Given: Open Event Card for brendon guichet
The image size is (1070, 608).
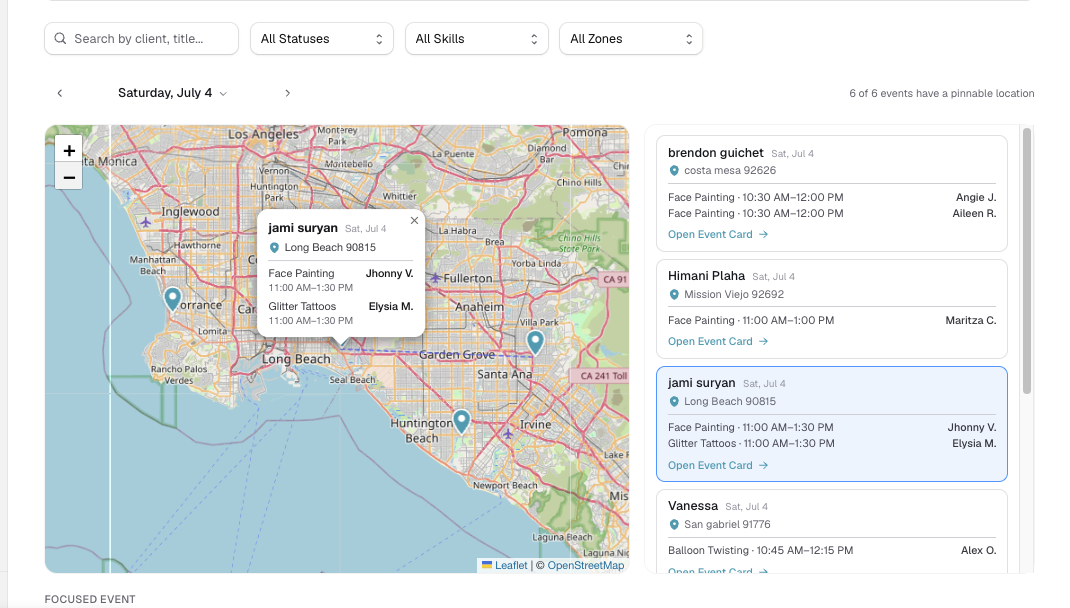Looking at the screenshot, I should point(718,234).
